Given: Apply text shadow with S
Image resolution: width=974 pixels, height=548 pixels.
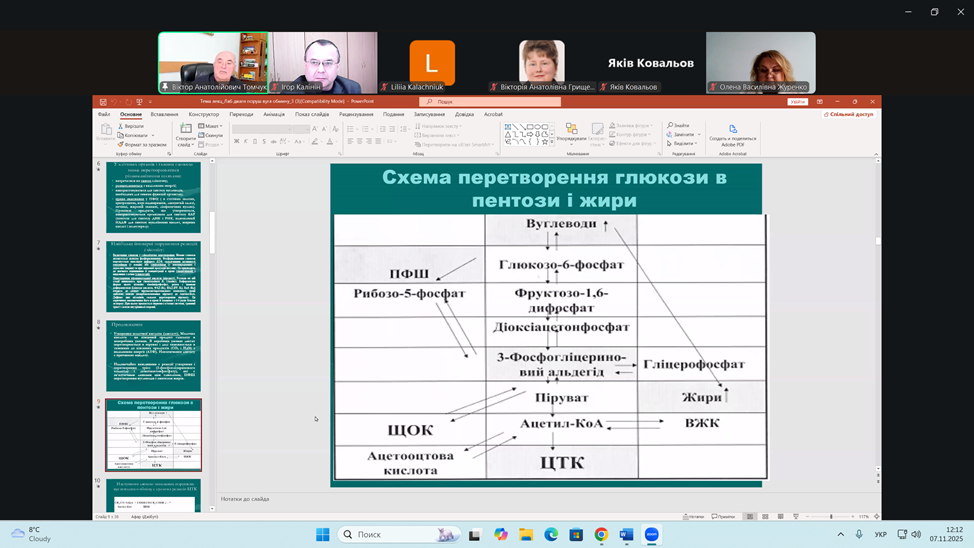Looking at the screenshot, I should [264, 141].
